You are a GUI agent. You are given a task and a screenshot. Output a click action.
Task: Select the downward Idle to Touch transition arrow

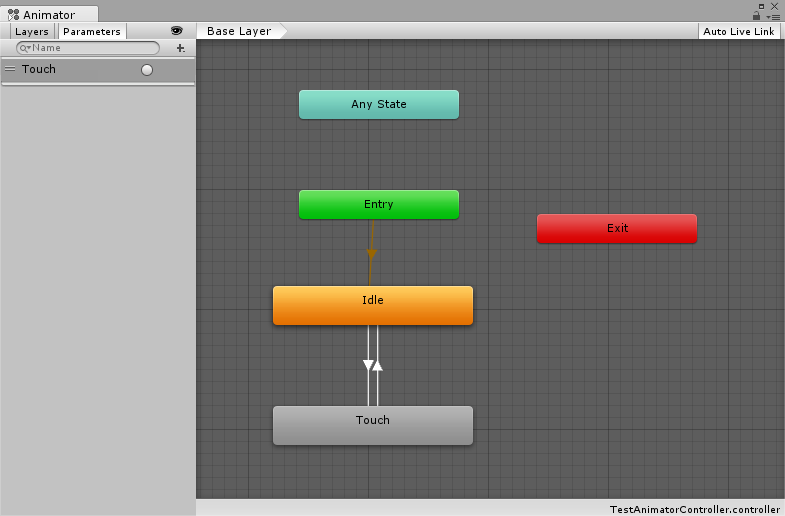click(x=367, y=365)
